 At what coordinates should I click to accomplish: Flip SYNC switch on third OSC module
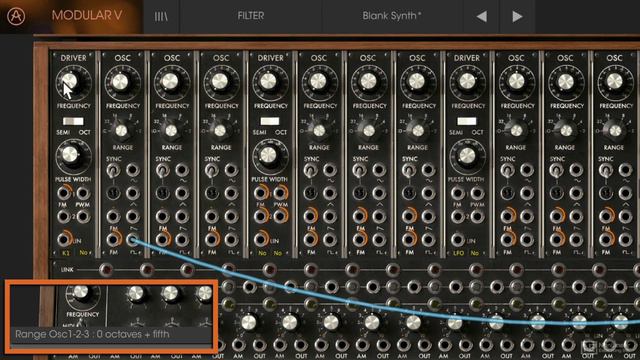tap(211, 170)
